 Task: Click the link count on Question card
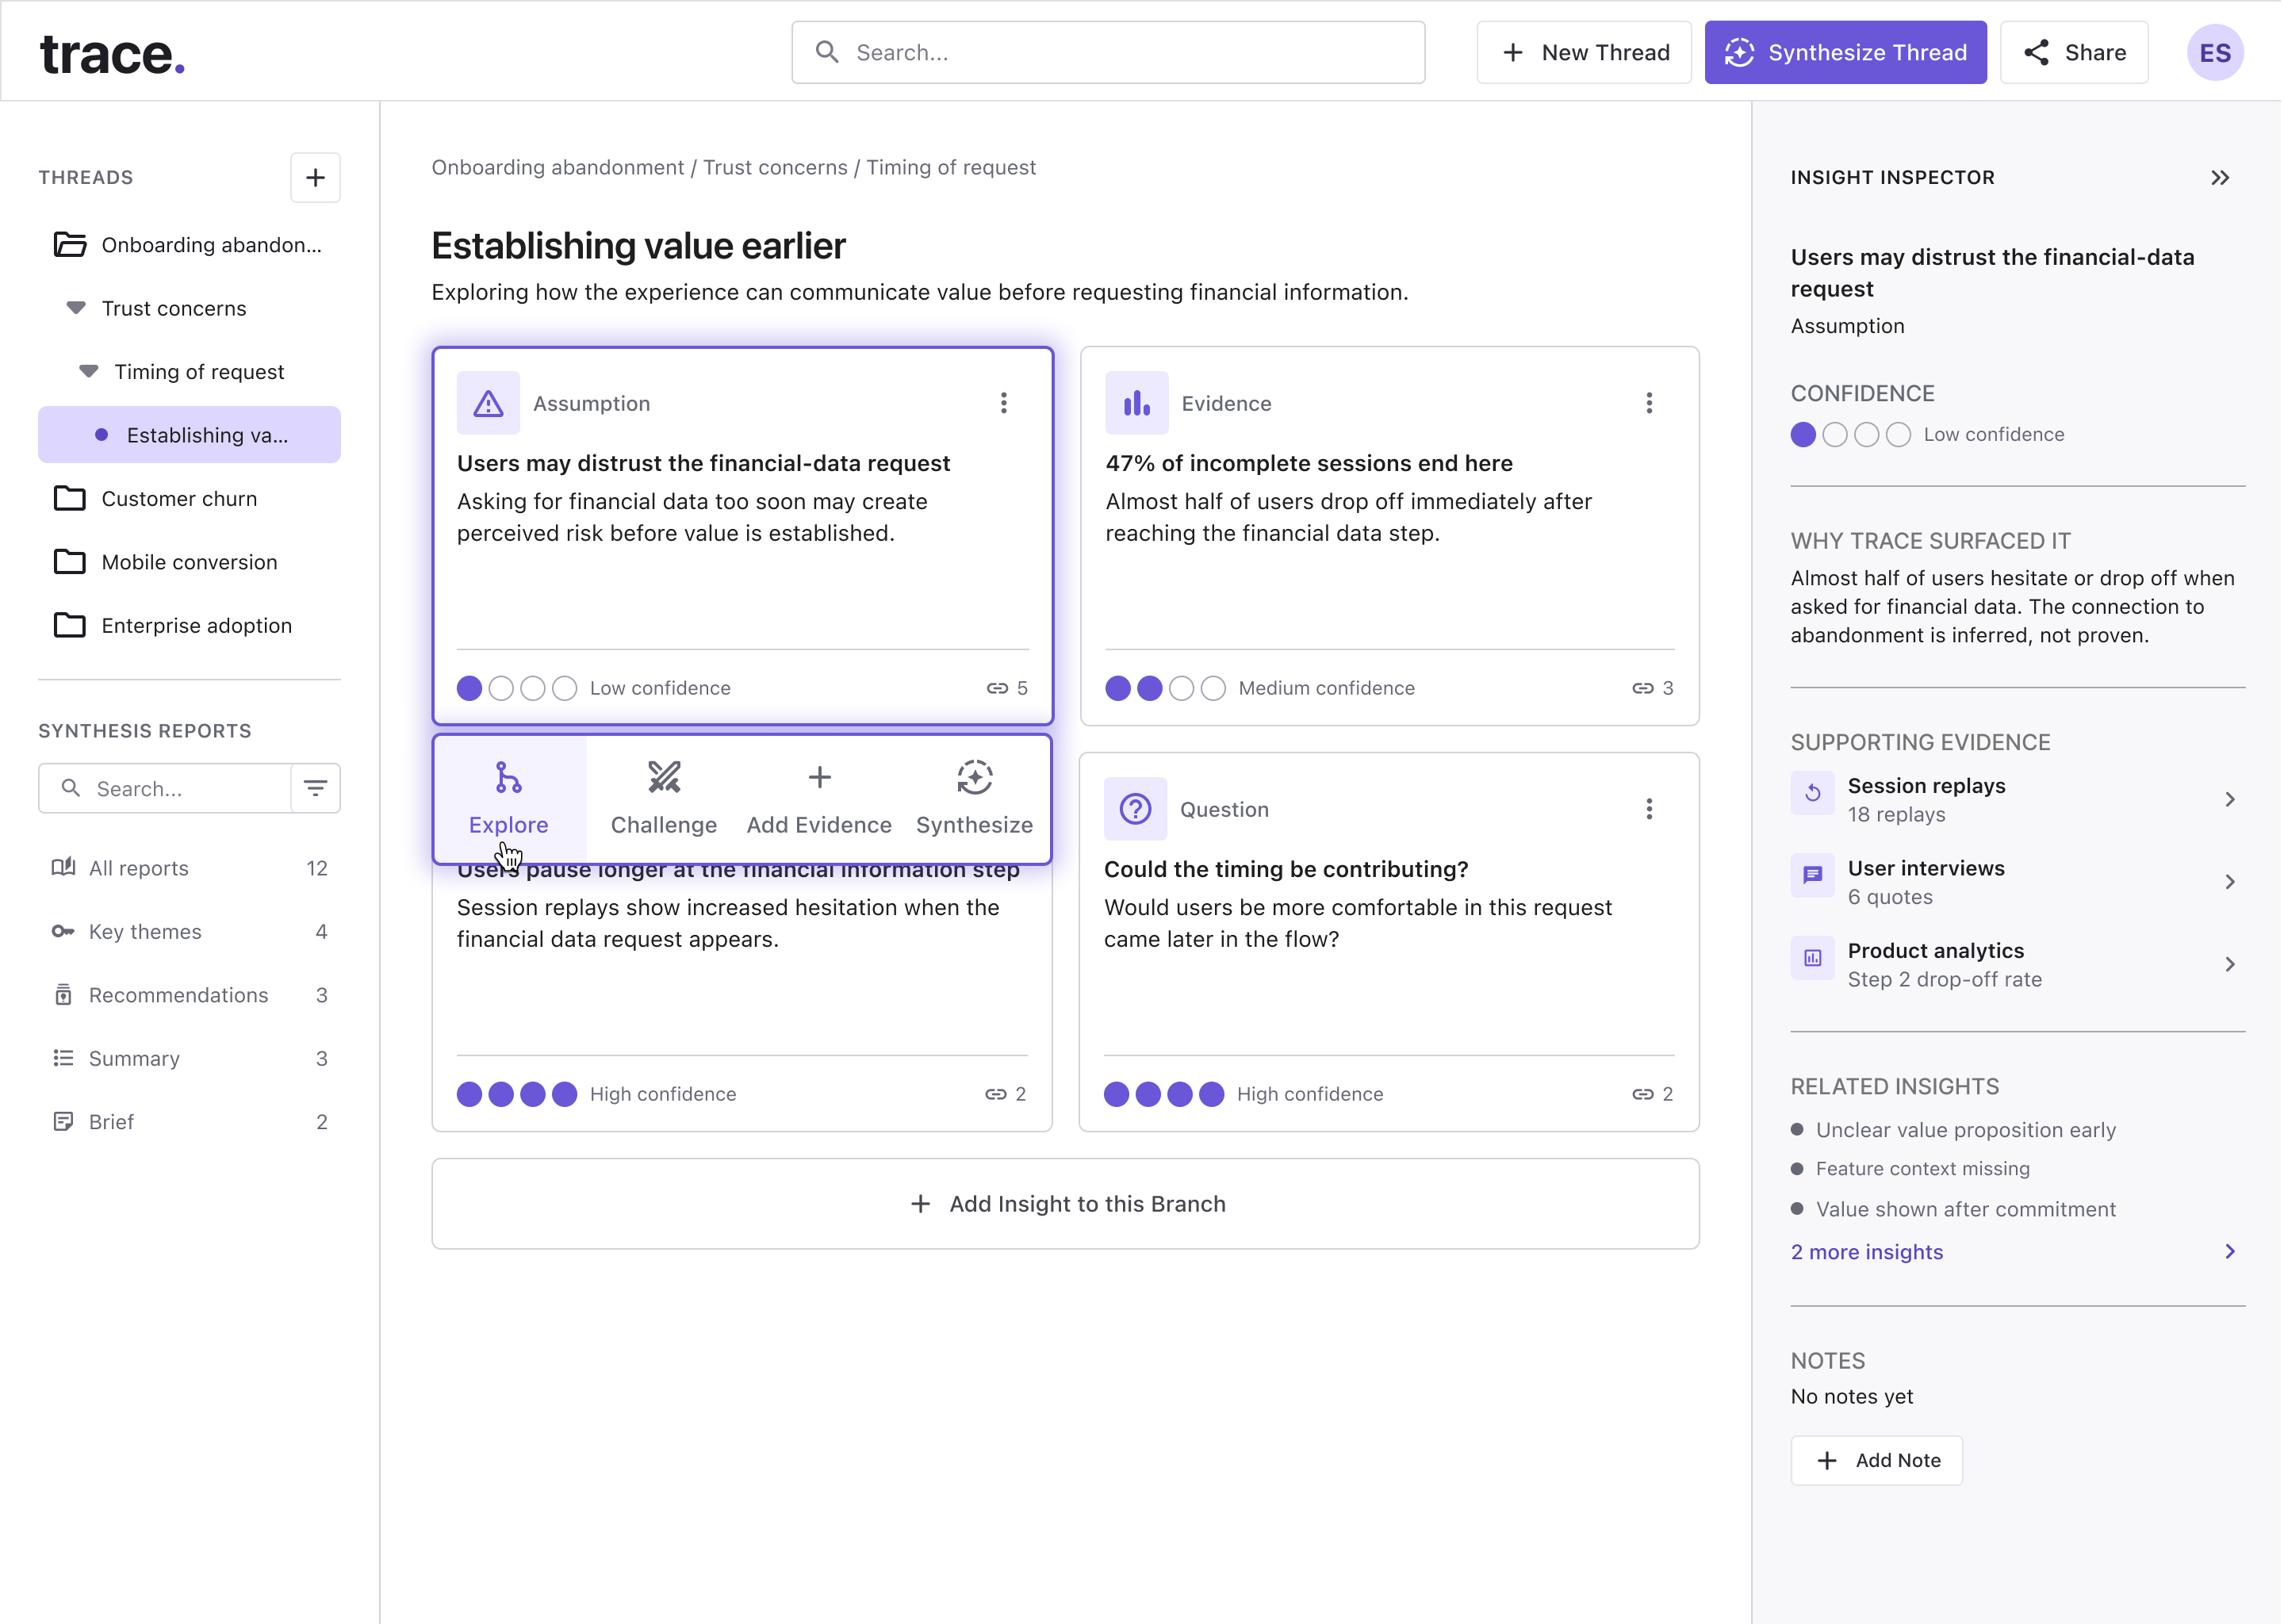[x=1652, y=1094]
